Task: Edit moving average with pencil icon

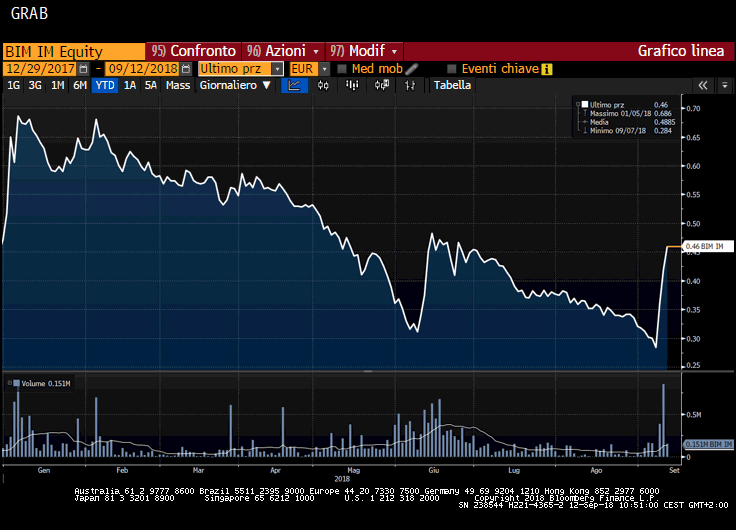Action: tap(412, 69)
